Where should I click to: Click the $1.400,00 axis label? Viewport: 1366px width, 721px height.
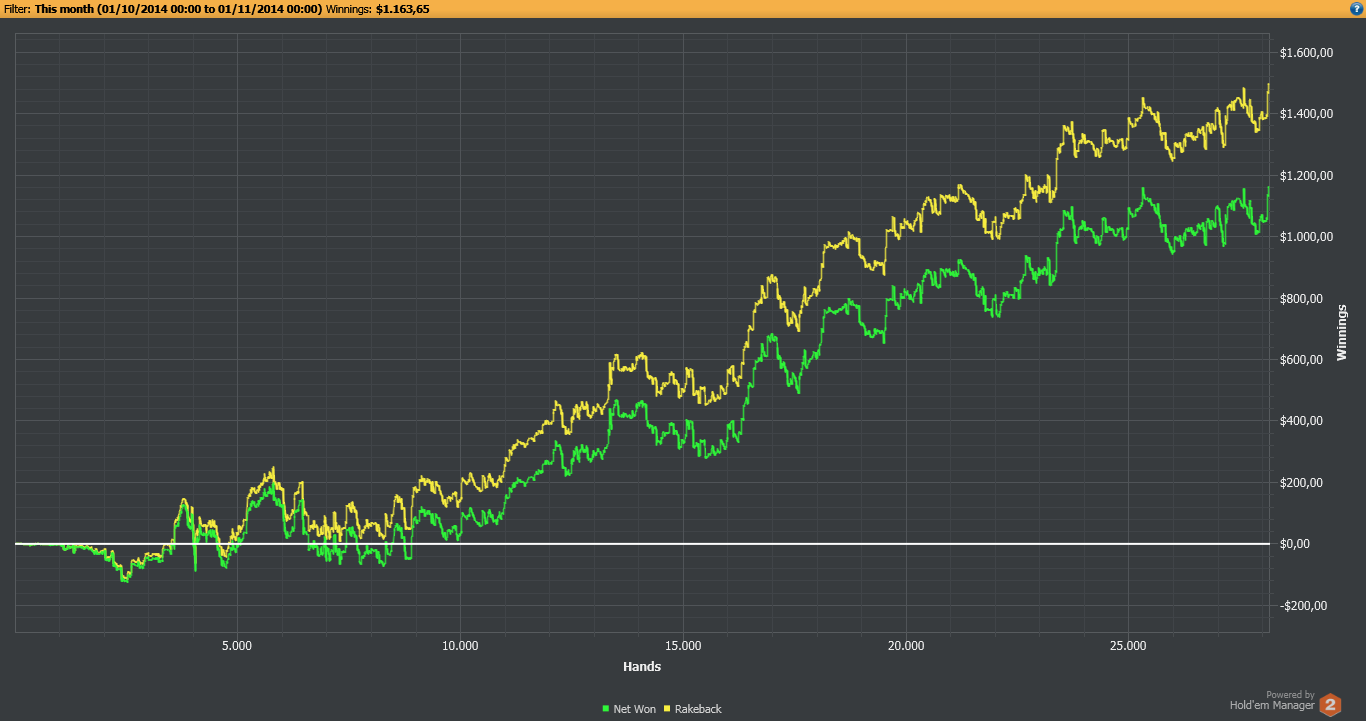click(x=1307, y=114)
